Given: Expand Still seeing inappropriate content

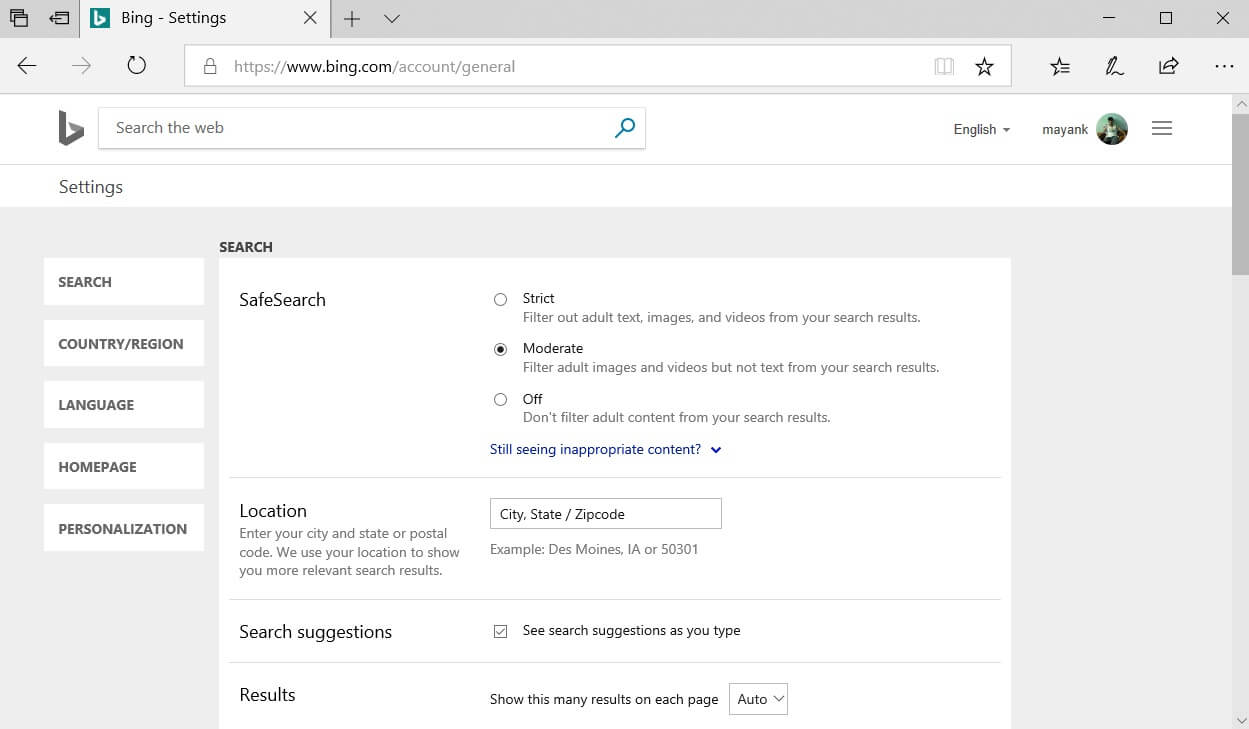Looking at the screenshot, I should point(605,449).
